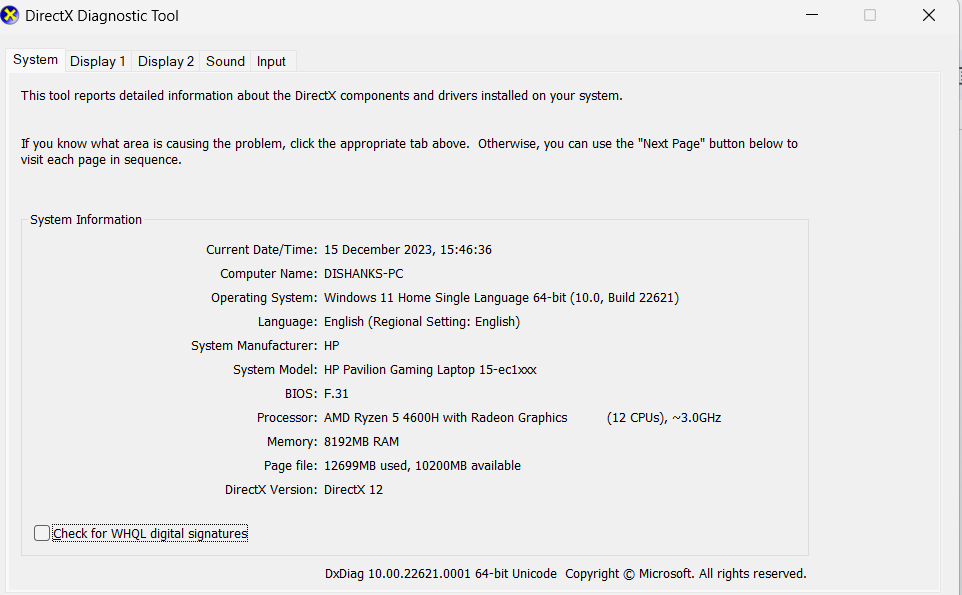Switch to the Display 1 tab
This screenshot has width=962, height=595.
[x=97, y=61]
